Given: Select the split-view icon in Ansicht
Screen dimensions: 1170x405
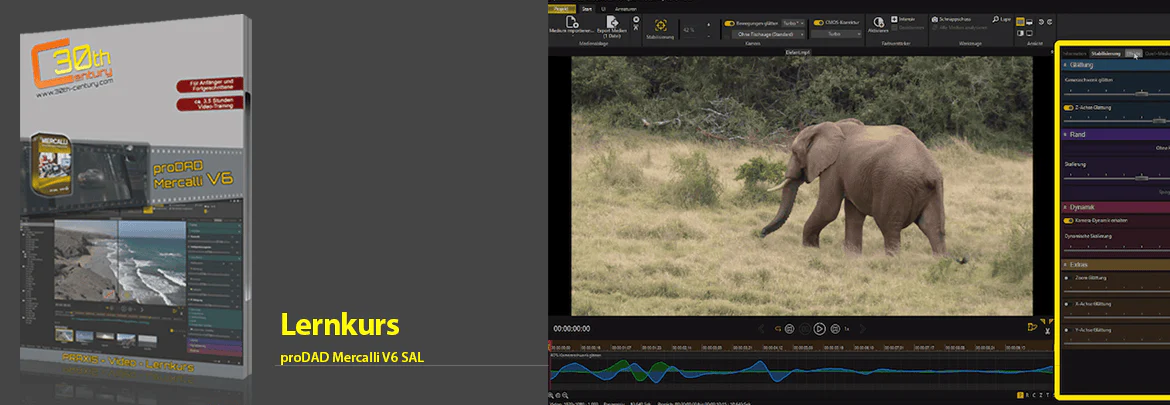Looking at the screenshot, I should coord(1020,33).
